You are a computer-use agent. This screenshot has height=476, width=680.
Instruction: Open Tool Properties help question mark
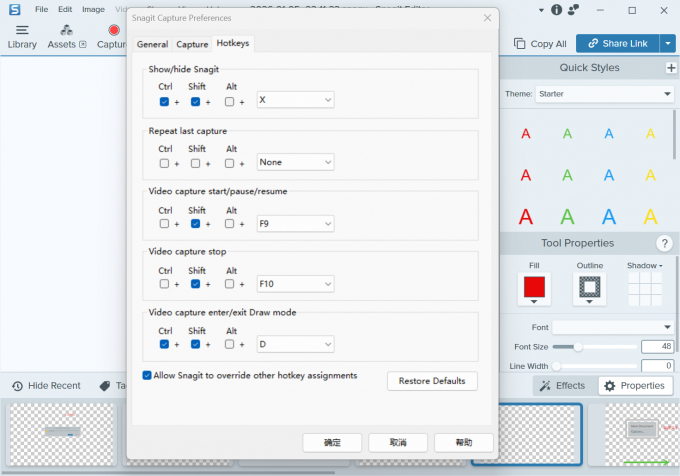click(664, 244)
